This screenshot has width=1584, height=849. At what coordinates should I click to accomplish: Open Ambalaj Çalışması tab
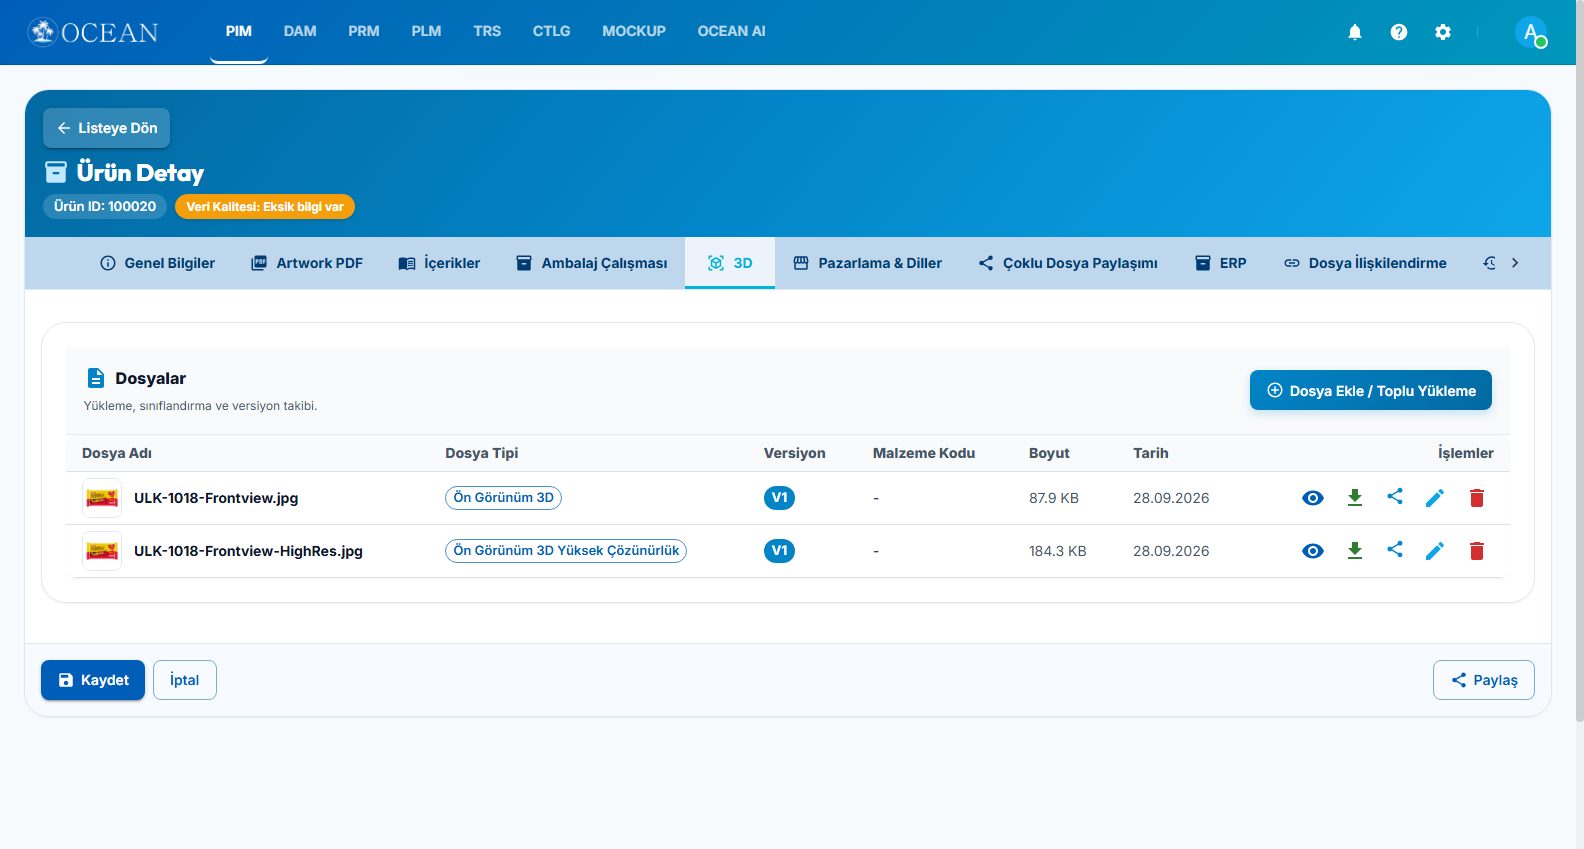pyautogui.click(x=591, y=263)
